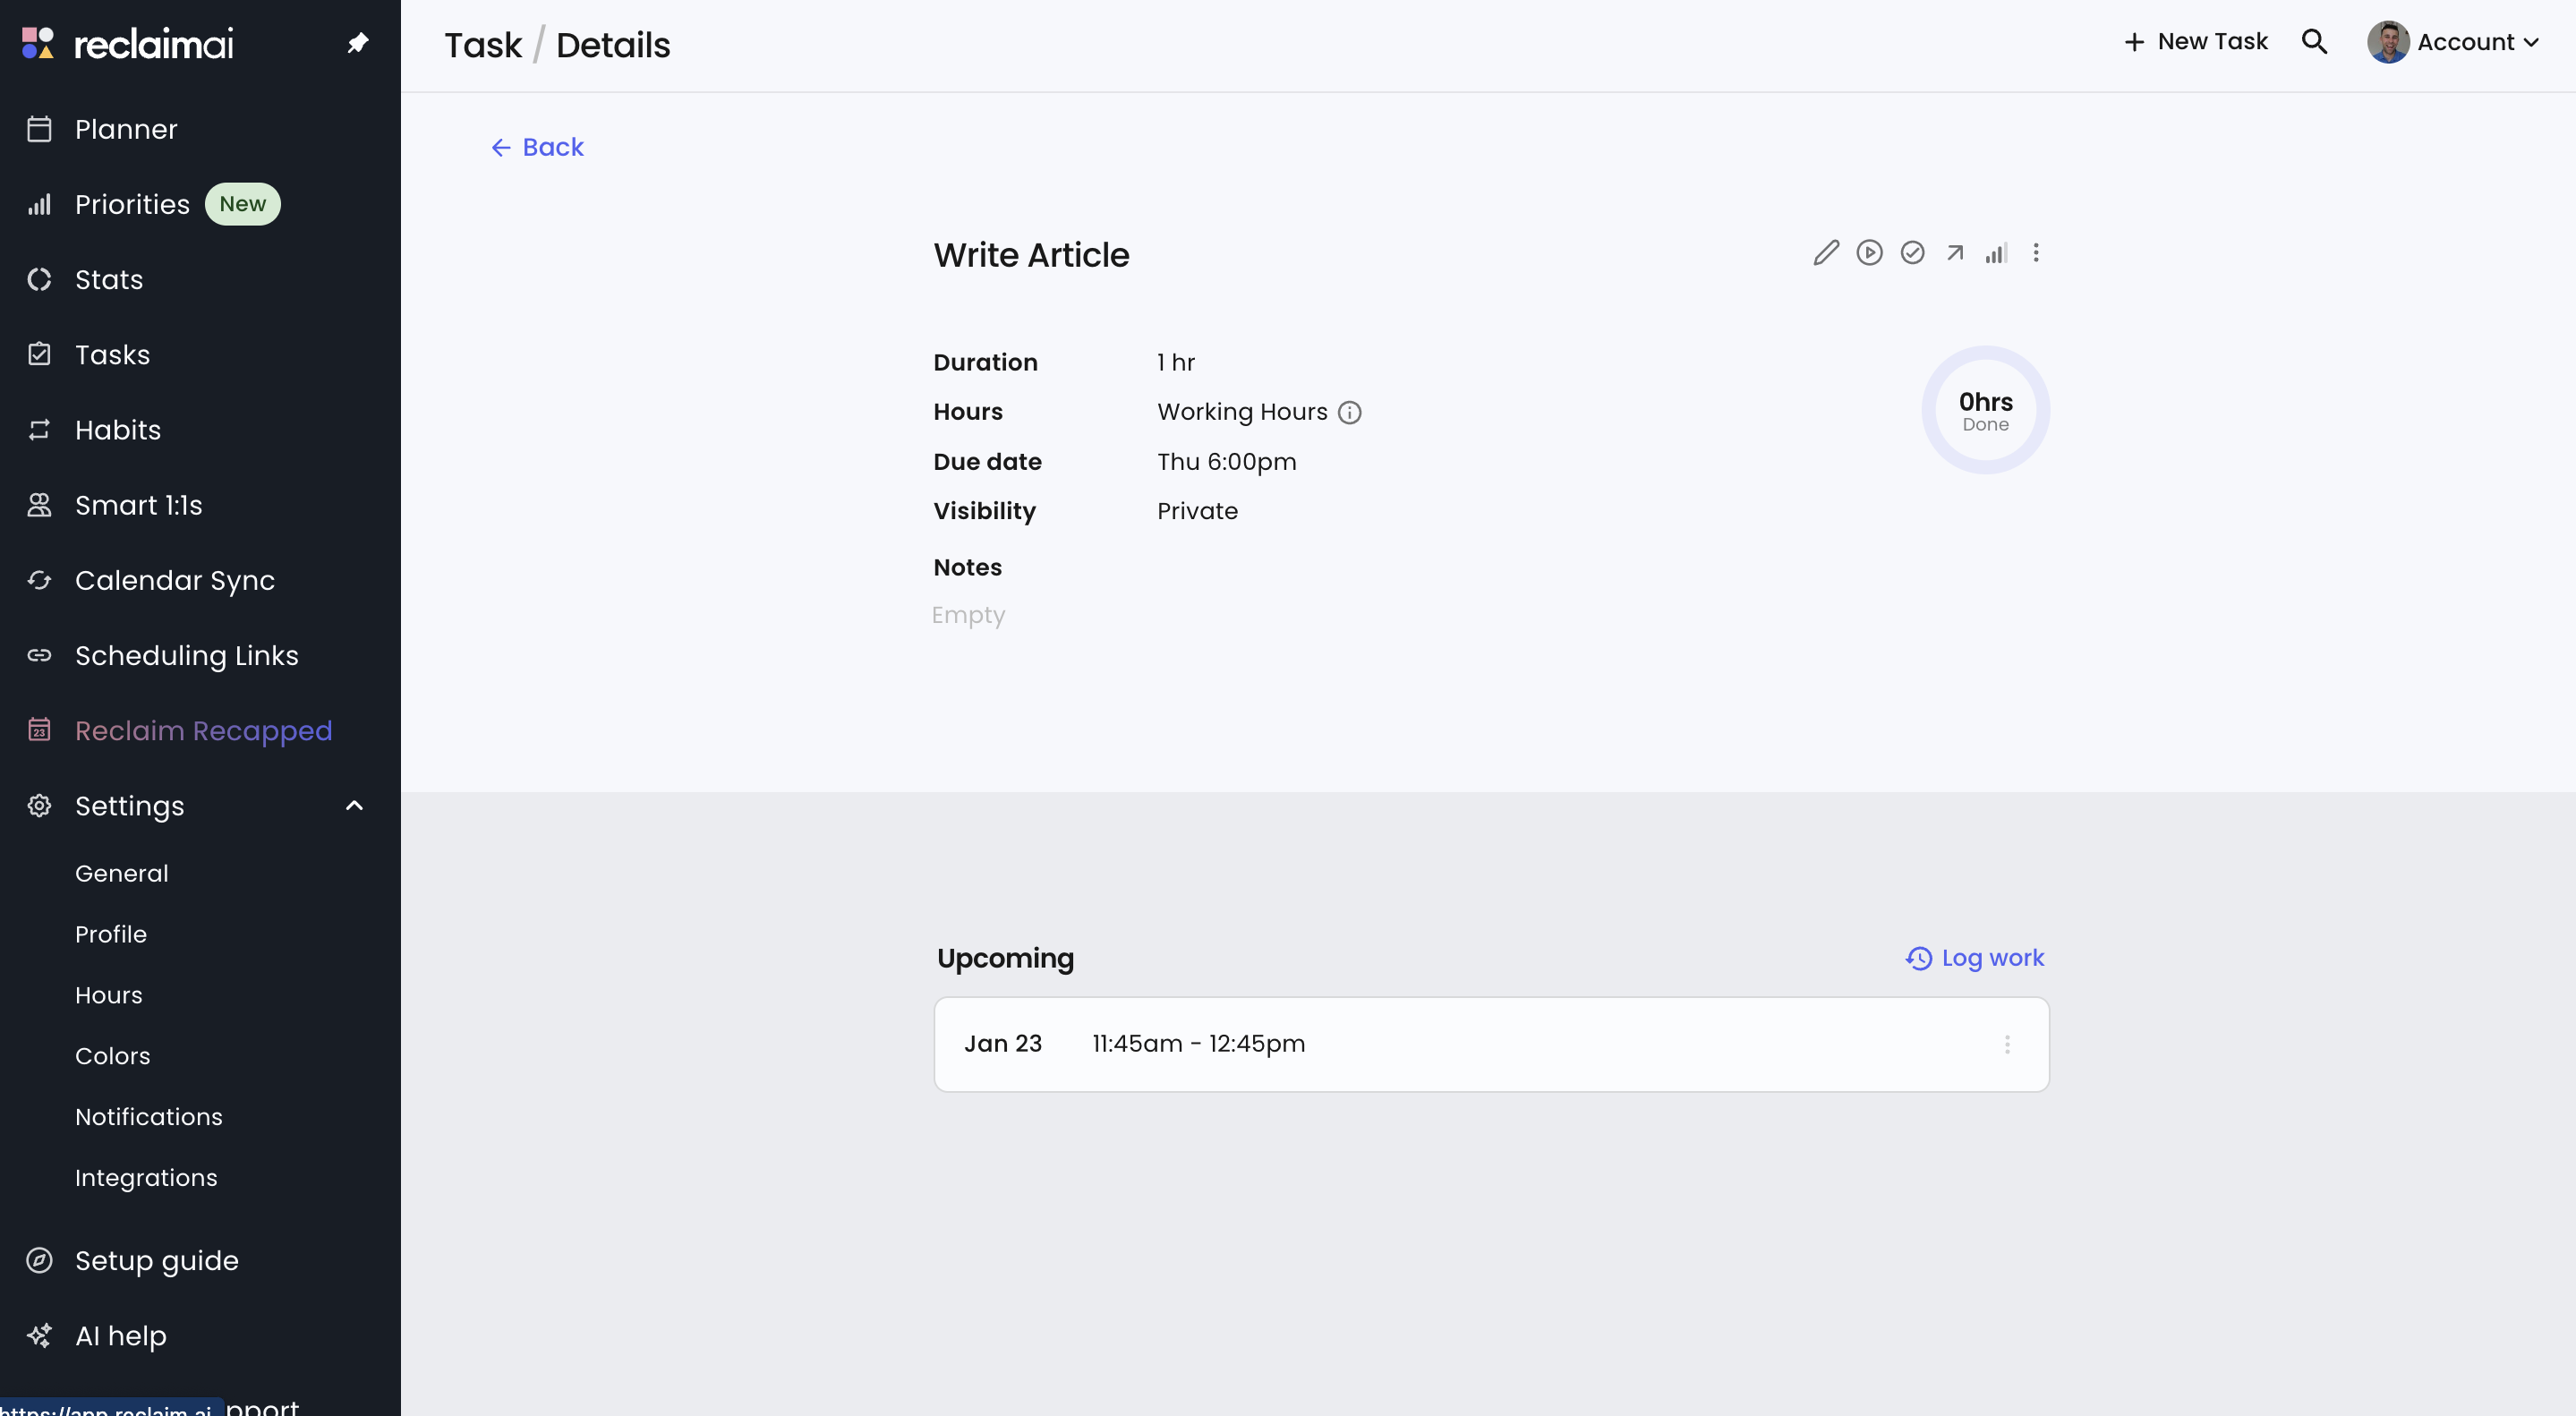Edit the Write Article task with pencil icon

point(1825,252)
